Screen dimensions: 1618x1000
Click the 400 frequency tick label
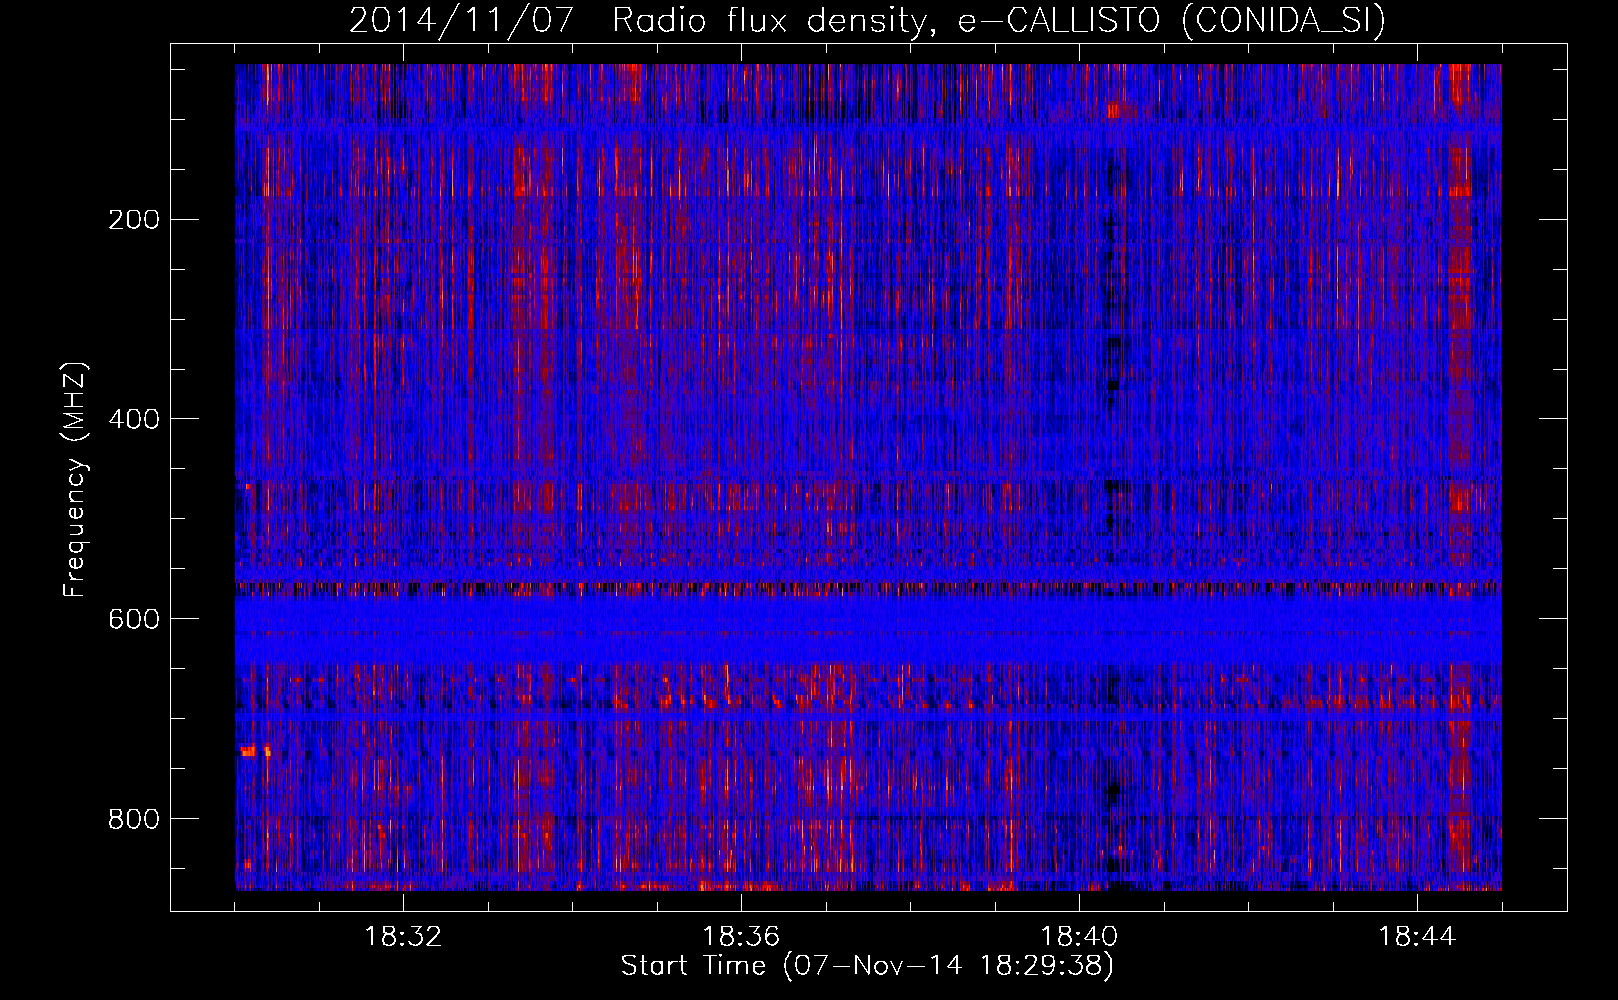coord(134,419)
